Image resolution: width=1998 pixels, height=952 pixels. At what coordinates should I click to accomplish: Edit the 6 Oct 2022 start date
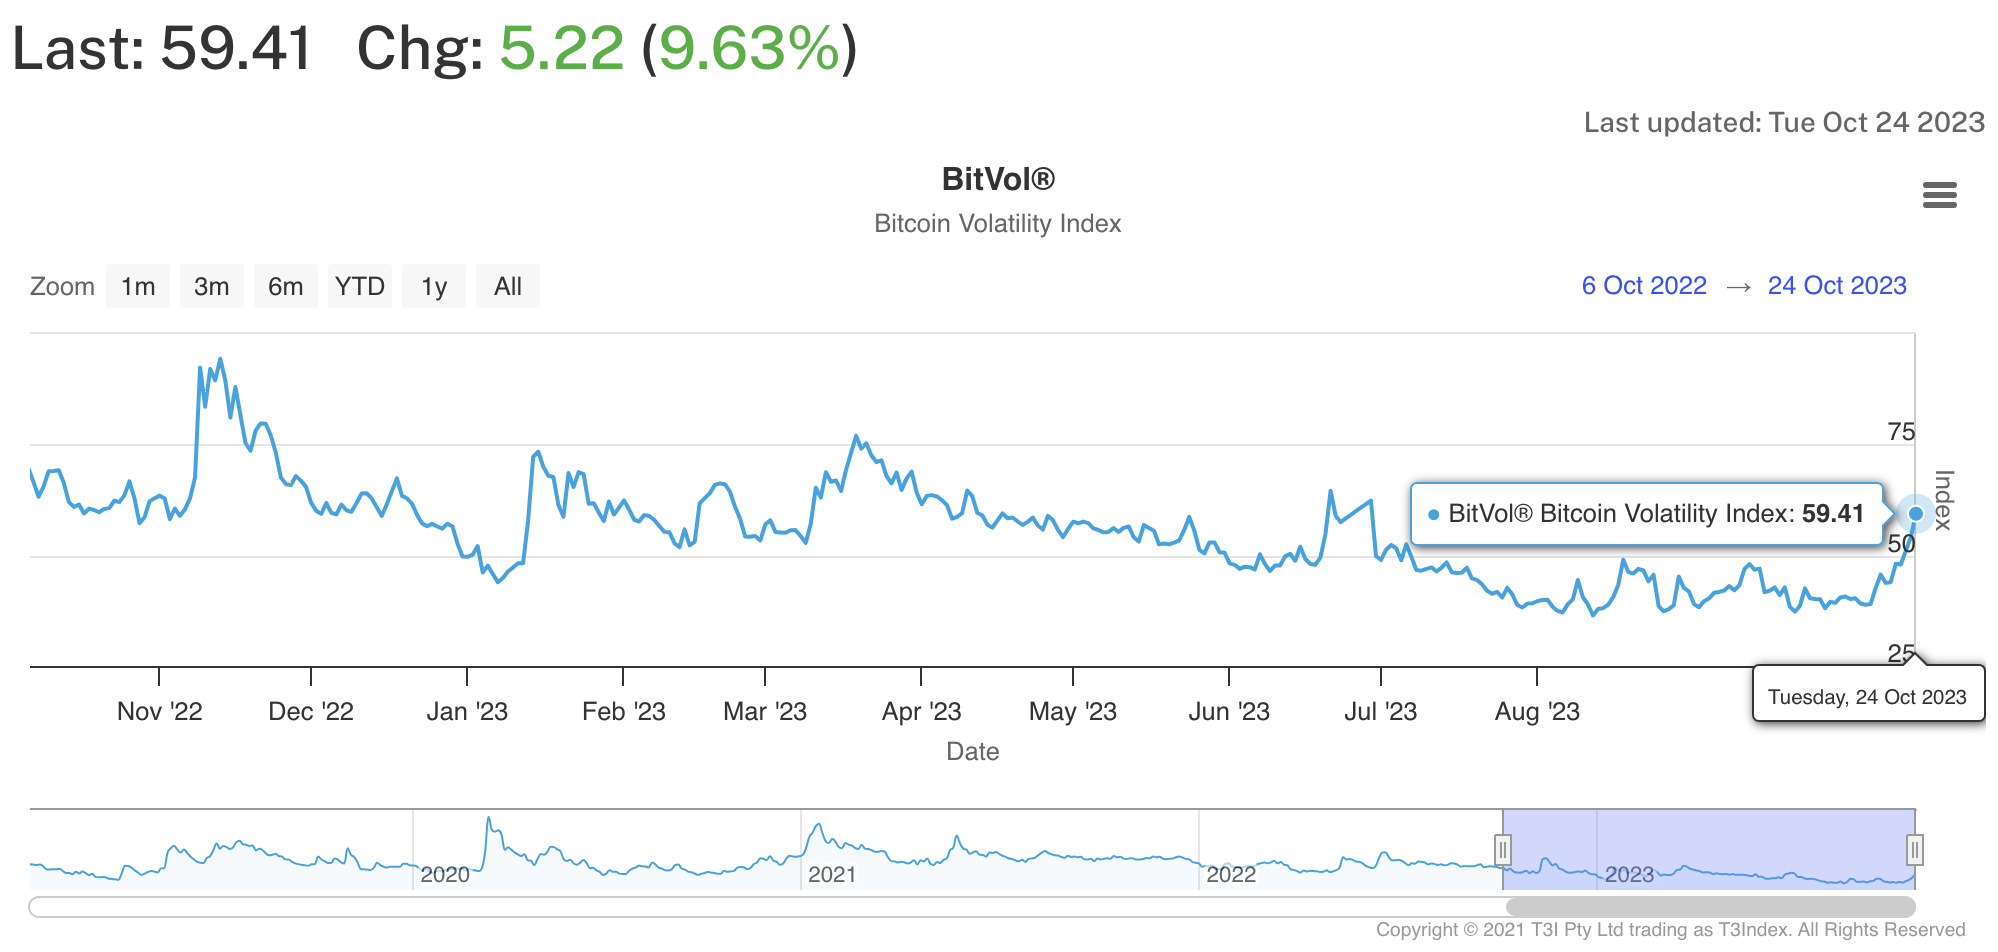point(1643,286)
